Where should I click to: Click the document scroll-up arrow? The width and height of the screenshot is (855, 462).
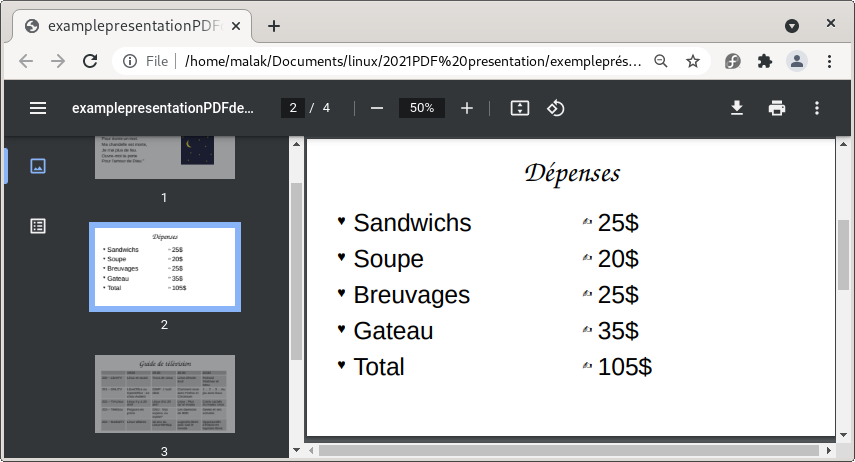(x=844, y=144)
